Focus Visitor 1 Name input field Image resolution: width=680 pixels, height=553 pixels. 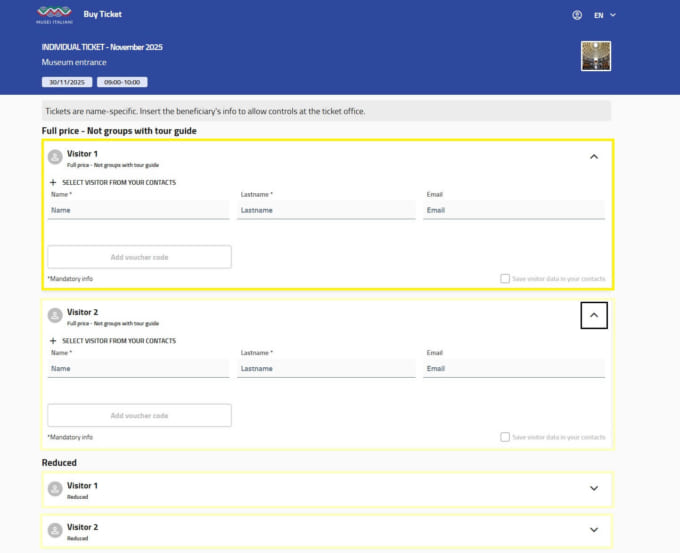click(138, 211)
